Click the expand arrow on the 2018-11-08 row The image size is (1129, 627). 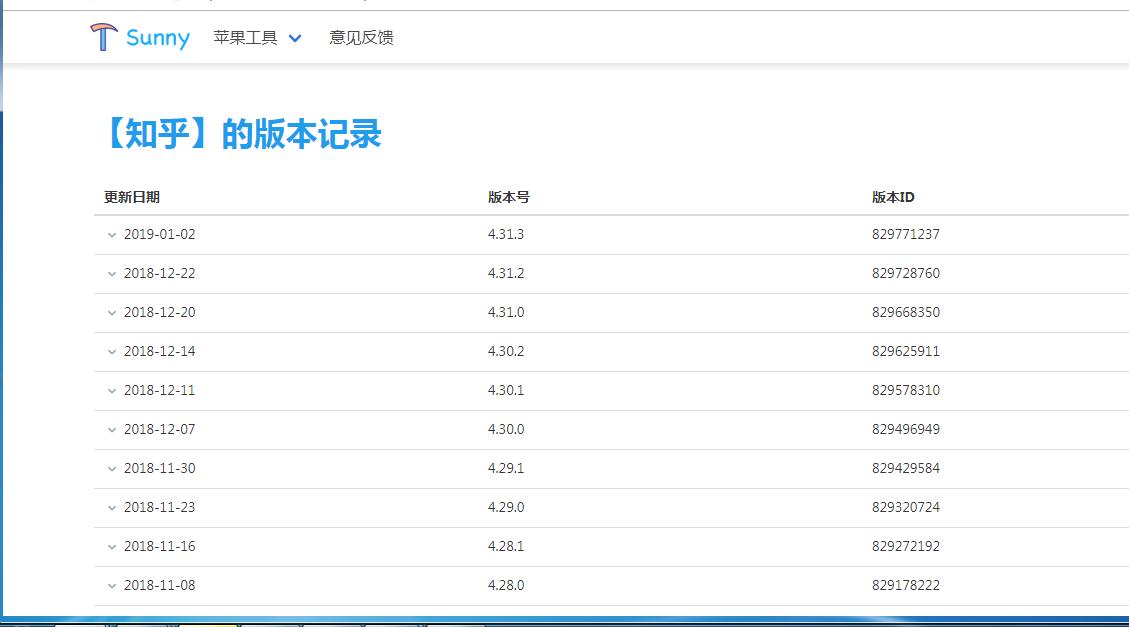(x=111, y=585)
